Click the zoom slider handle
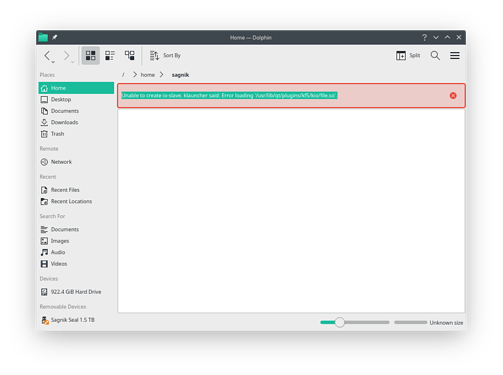The image size is (503, 375). (339, 322)
